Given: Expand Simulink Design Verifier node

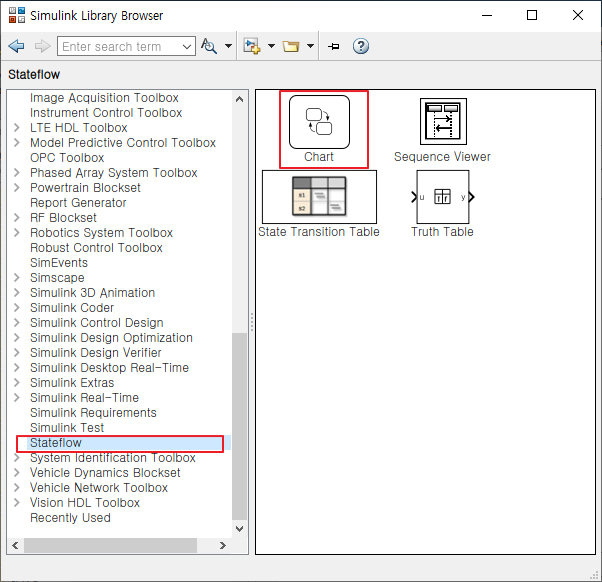Looking at the screenshot, I should 17,352.
